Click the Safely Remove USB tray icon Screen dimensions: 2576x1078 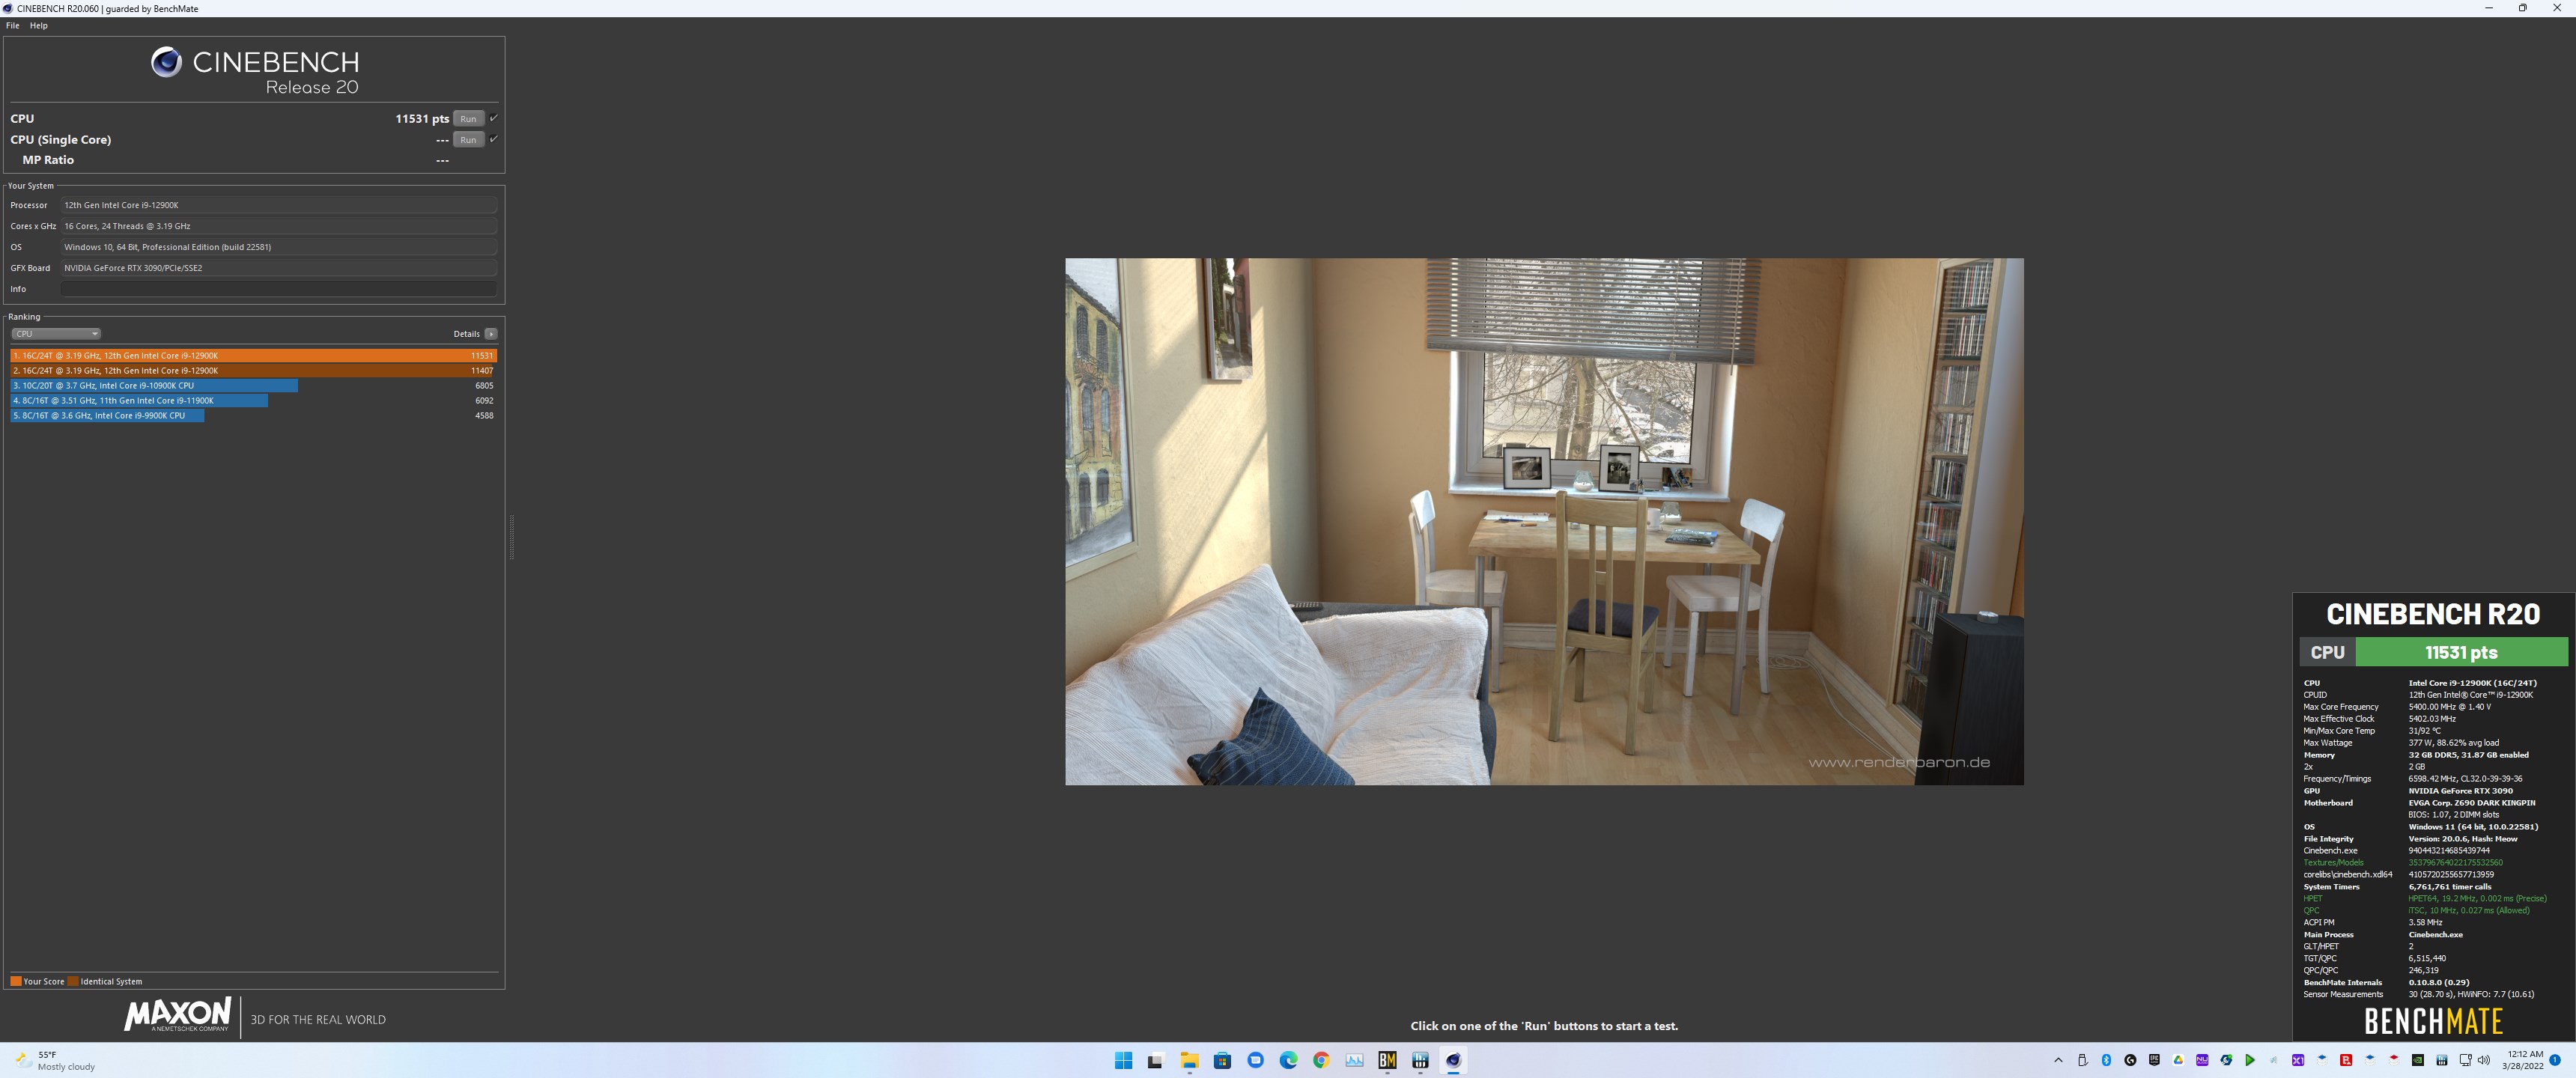pos(2083,1061)
